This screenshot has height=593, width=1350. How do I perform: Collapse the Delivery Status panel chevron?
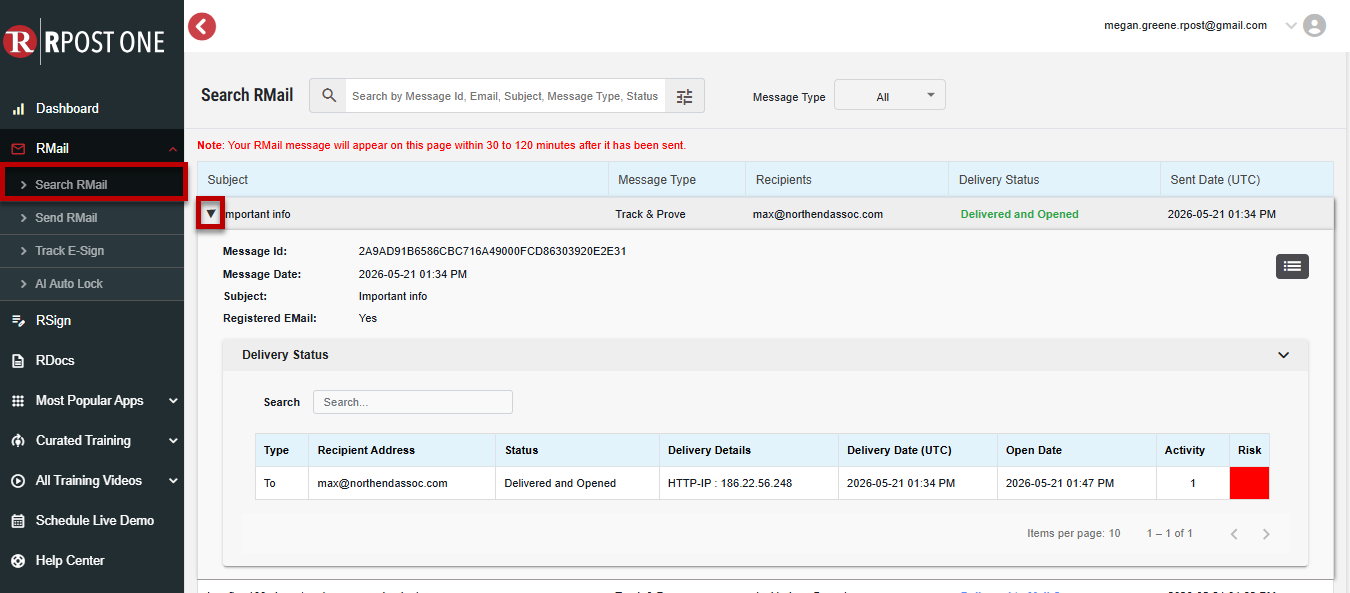pos(1284,355)
